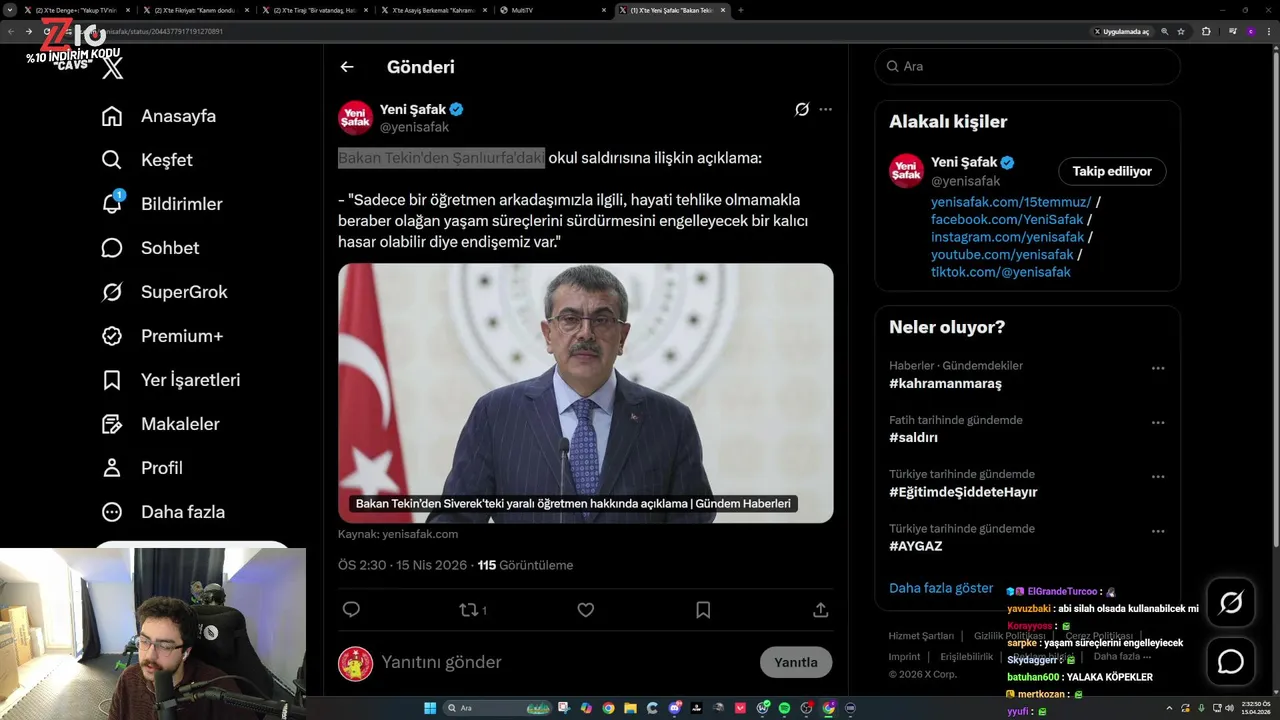Like the post with heart icon
The width and height of the screenshot is (1280, 720).
(x=586, y=609)
